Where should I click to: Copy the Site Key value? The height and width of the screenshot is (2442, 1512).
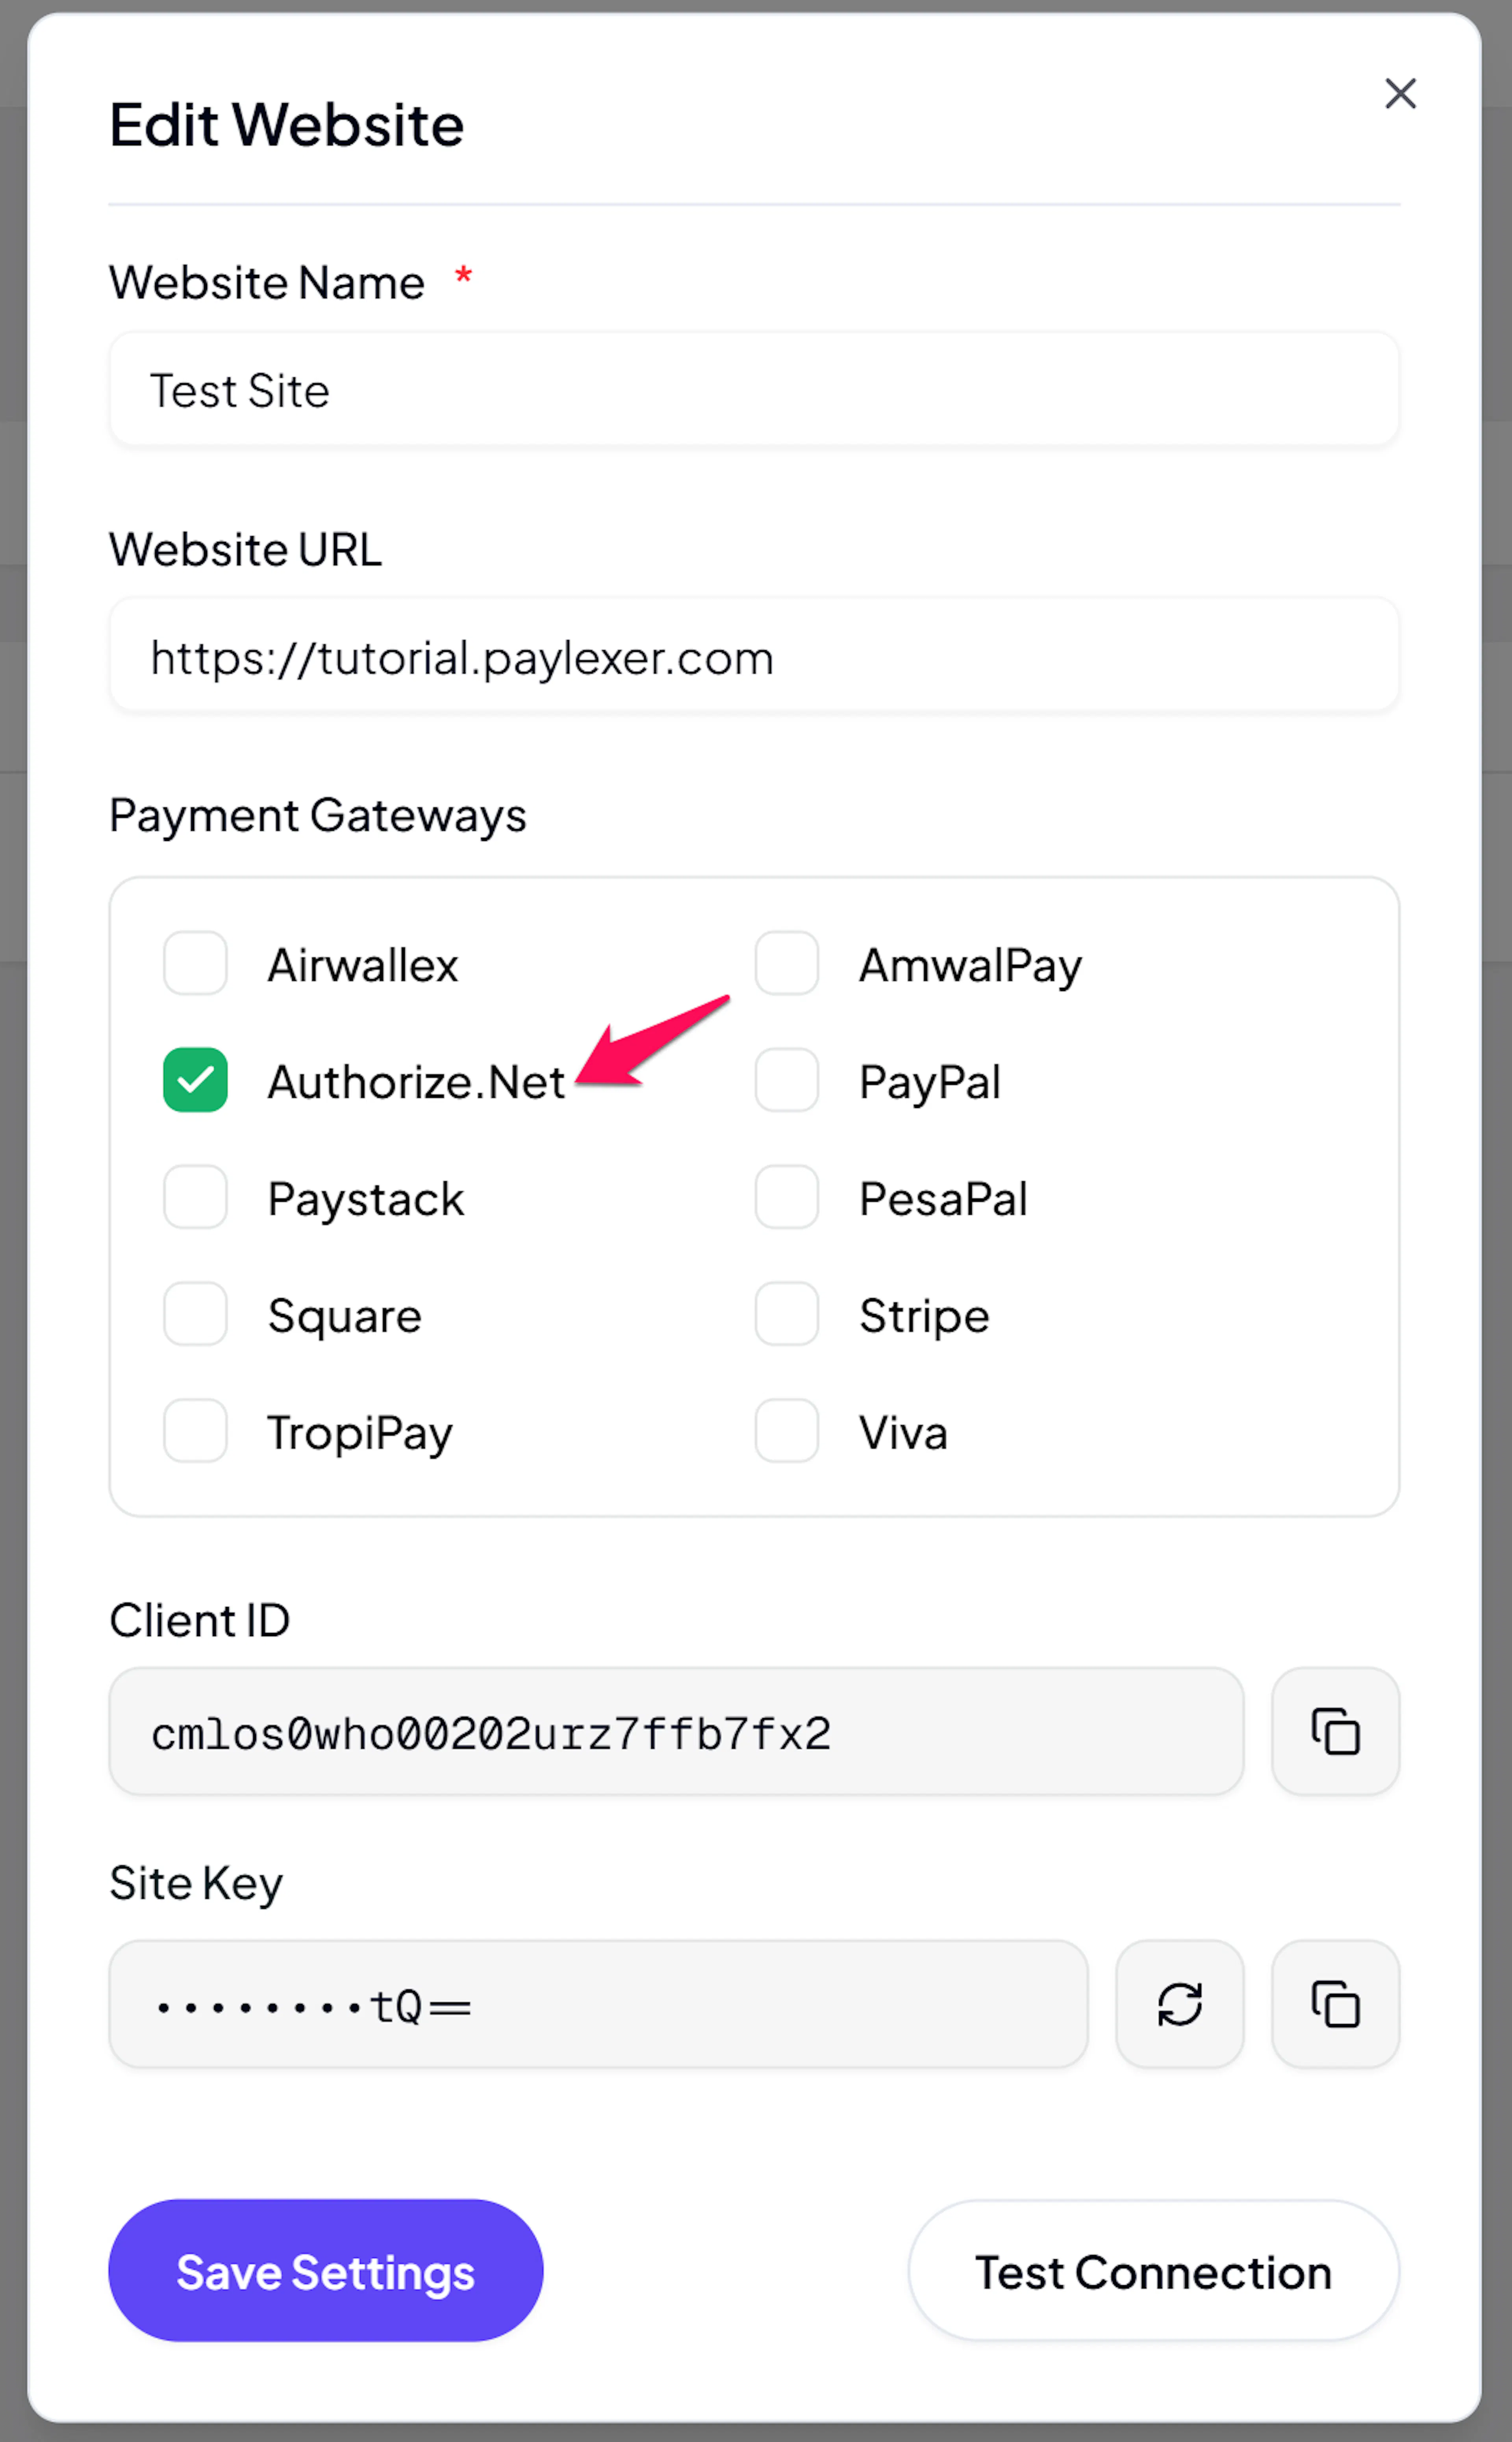tap(1335, 2004)
